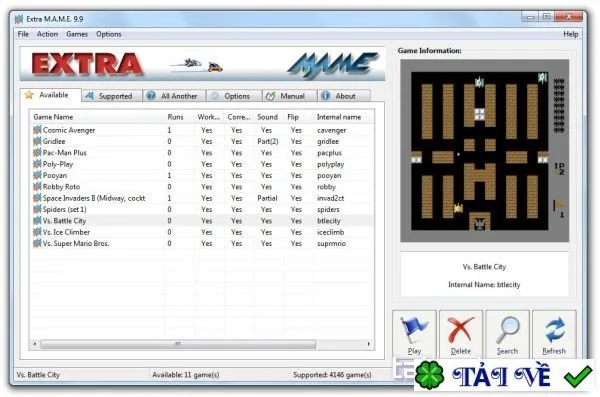Viewport: 600px width, 397px height.
Task: Open the Games menu
Action: click(77, 34)
